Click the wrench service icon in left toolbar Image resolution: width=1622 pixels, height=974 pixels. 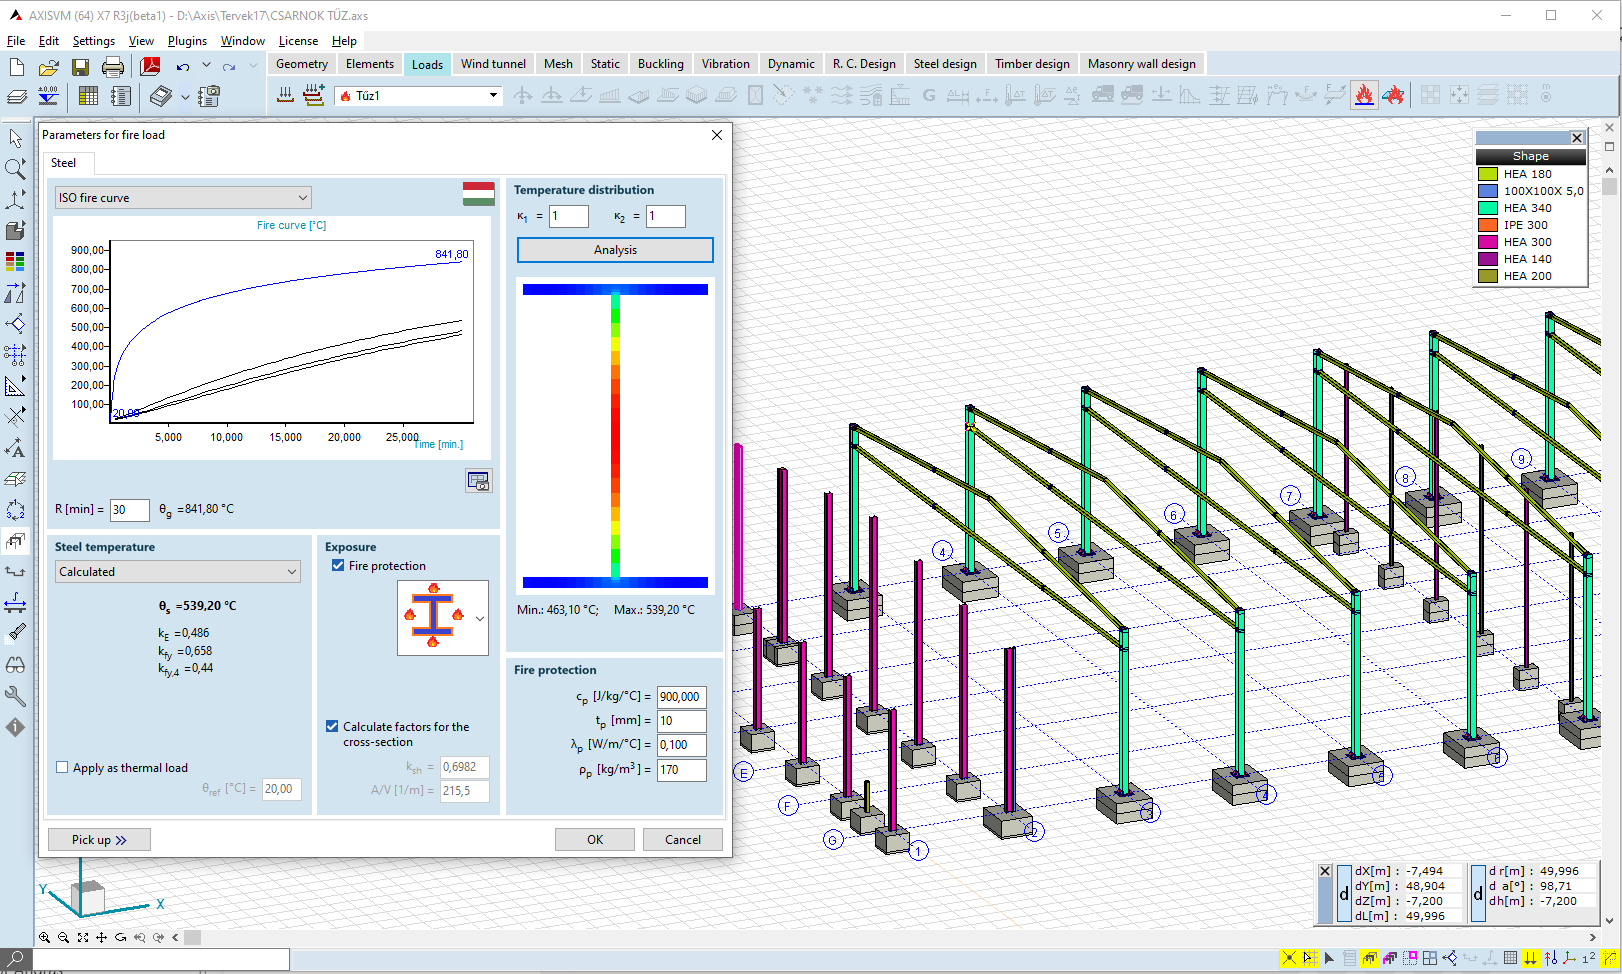tap(15, 696)
